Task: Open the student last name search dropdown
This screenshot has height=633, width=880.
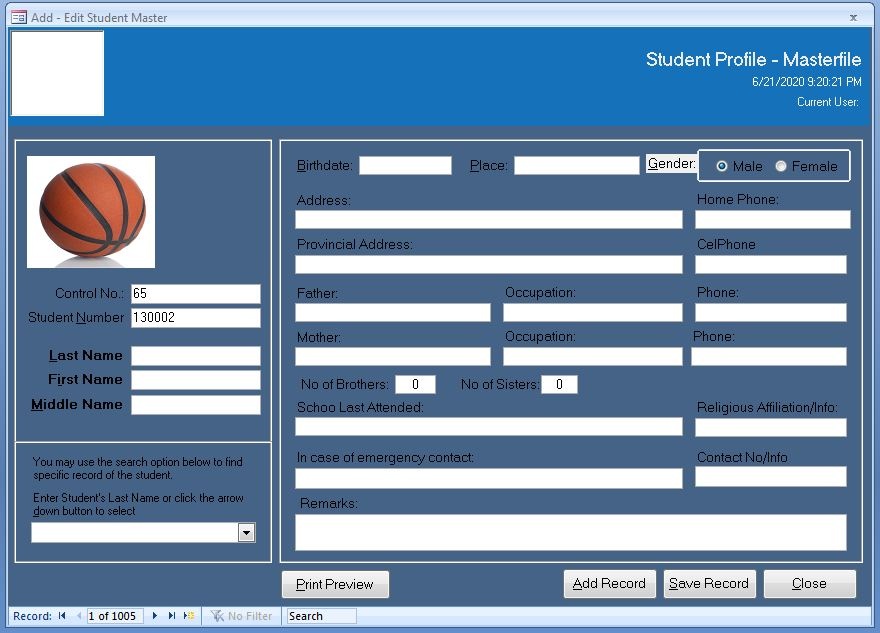Action: coord(246,533)
